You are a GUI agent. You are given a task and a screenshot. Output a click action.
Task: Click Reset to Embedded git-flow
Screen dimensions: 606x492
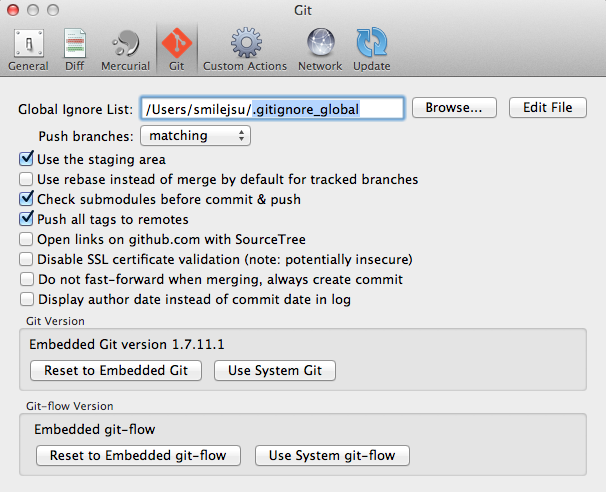[x=138, y=455]
